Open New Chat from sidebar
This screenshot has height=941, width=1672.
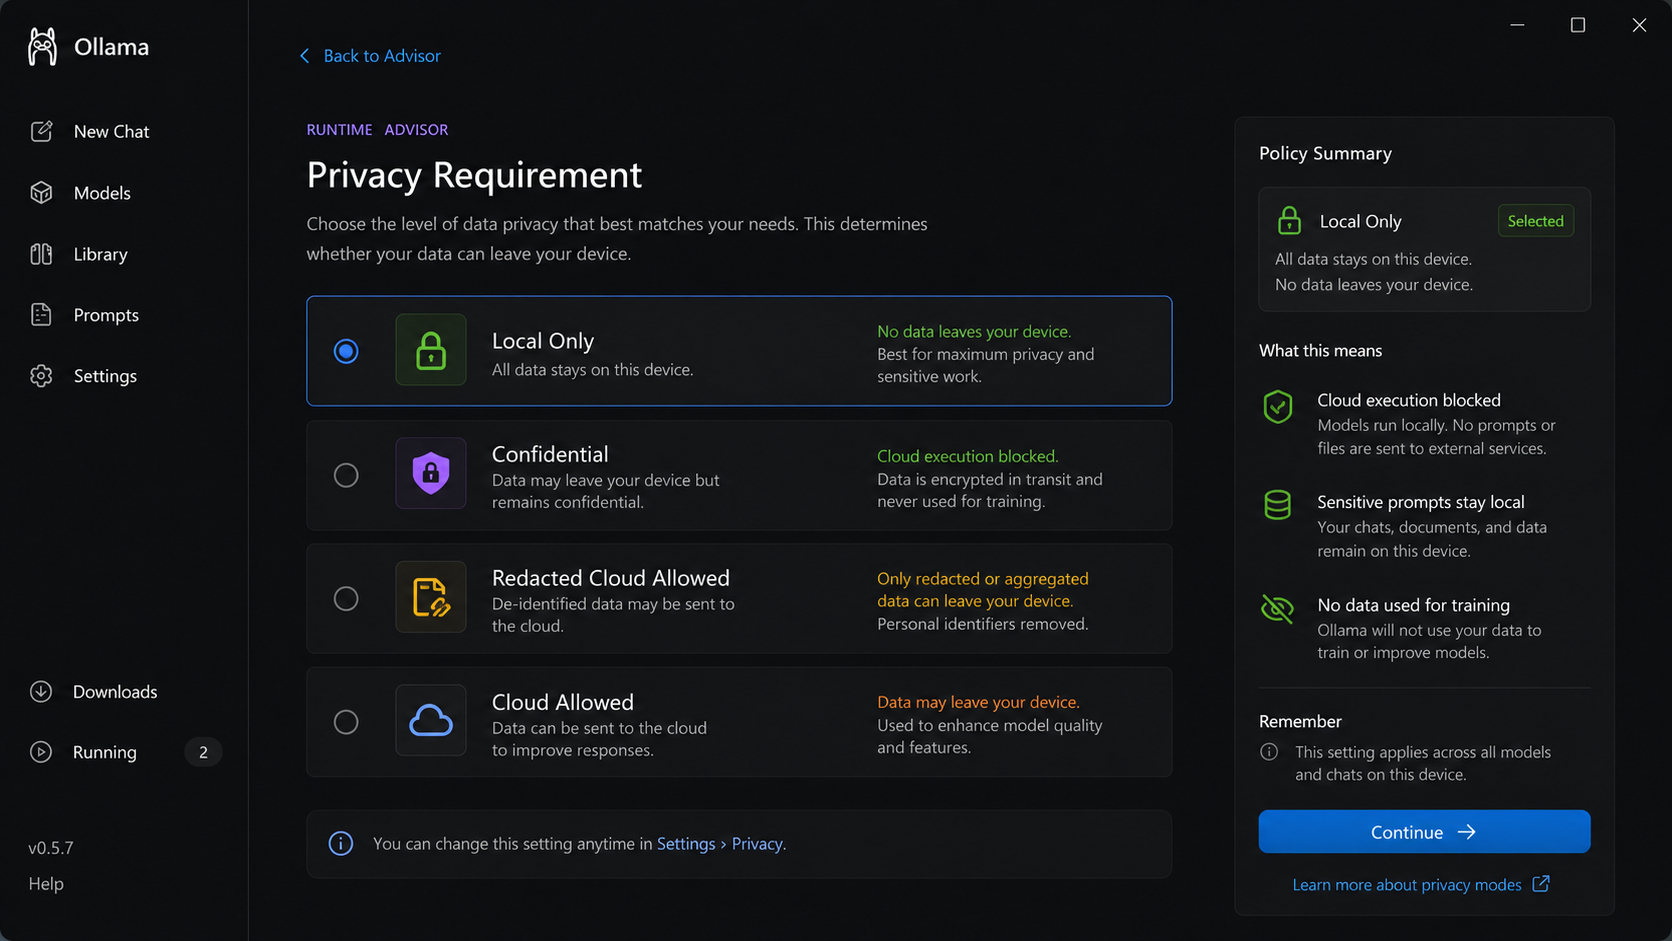click(x=111, y=132)
